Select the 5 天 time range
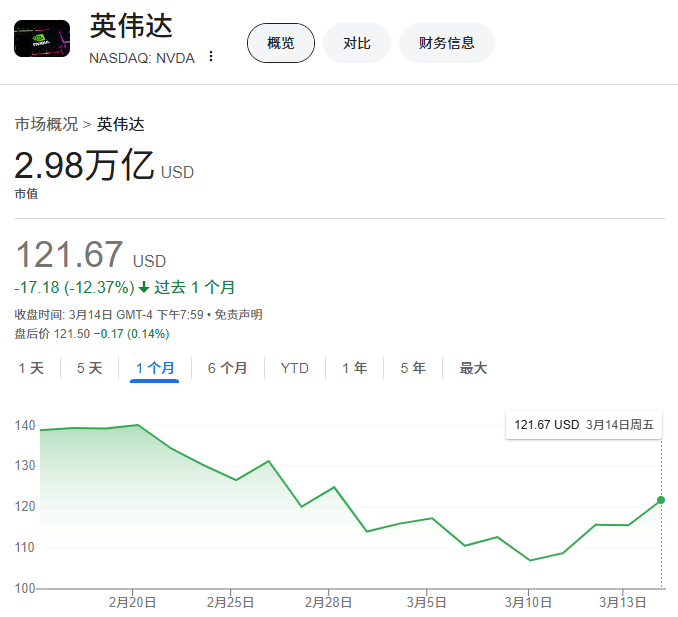678x617 pixels. (x=90, y=368)
